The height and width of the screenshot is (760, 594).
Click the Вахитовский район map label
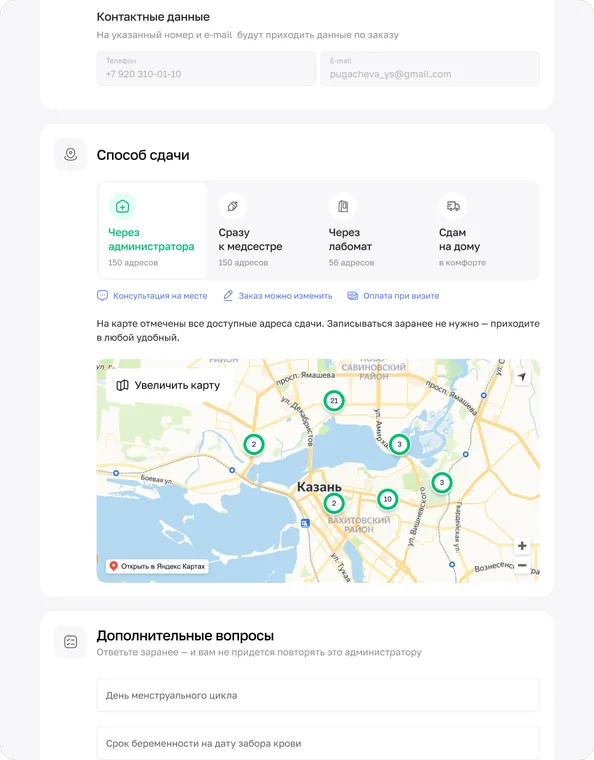(x=359, y=525)
